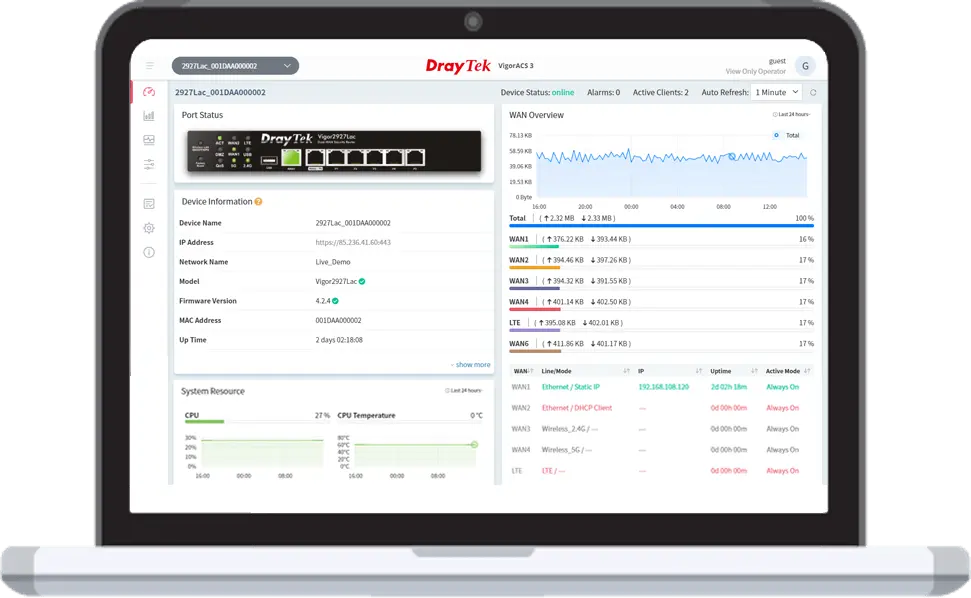
Task: Click the Device Information help icon
Action: [x=258, y=202]
